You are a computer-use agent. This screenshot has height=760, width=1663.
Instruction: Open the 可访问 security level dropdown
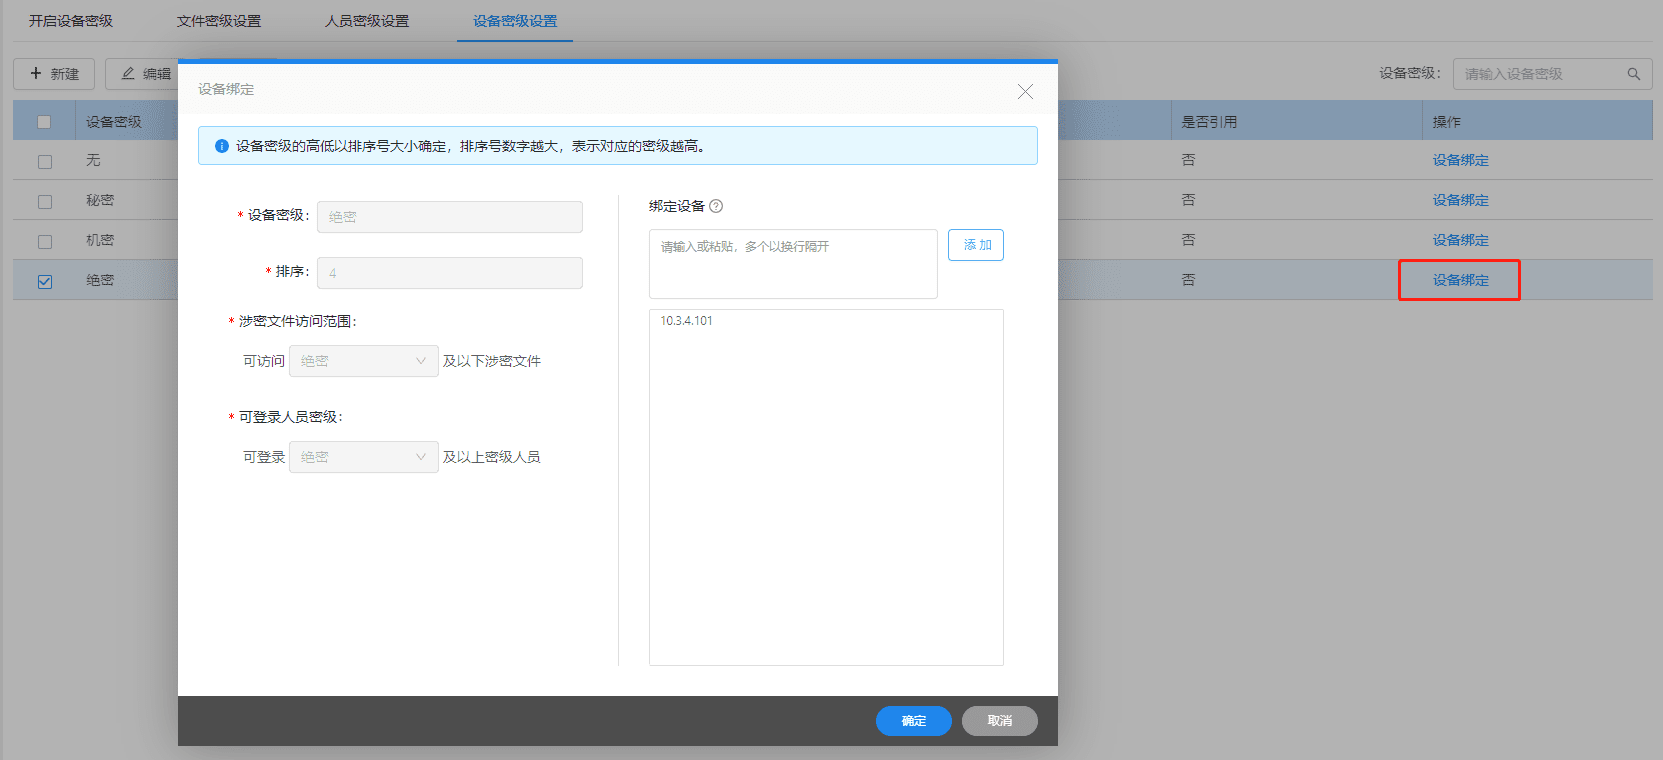pyautogui.click(x=364, y=361)
